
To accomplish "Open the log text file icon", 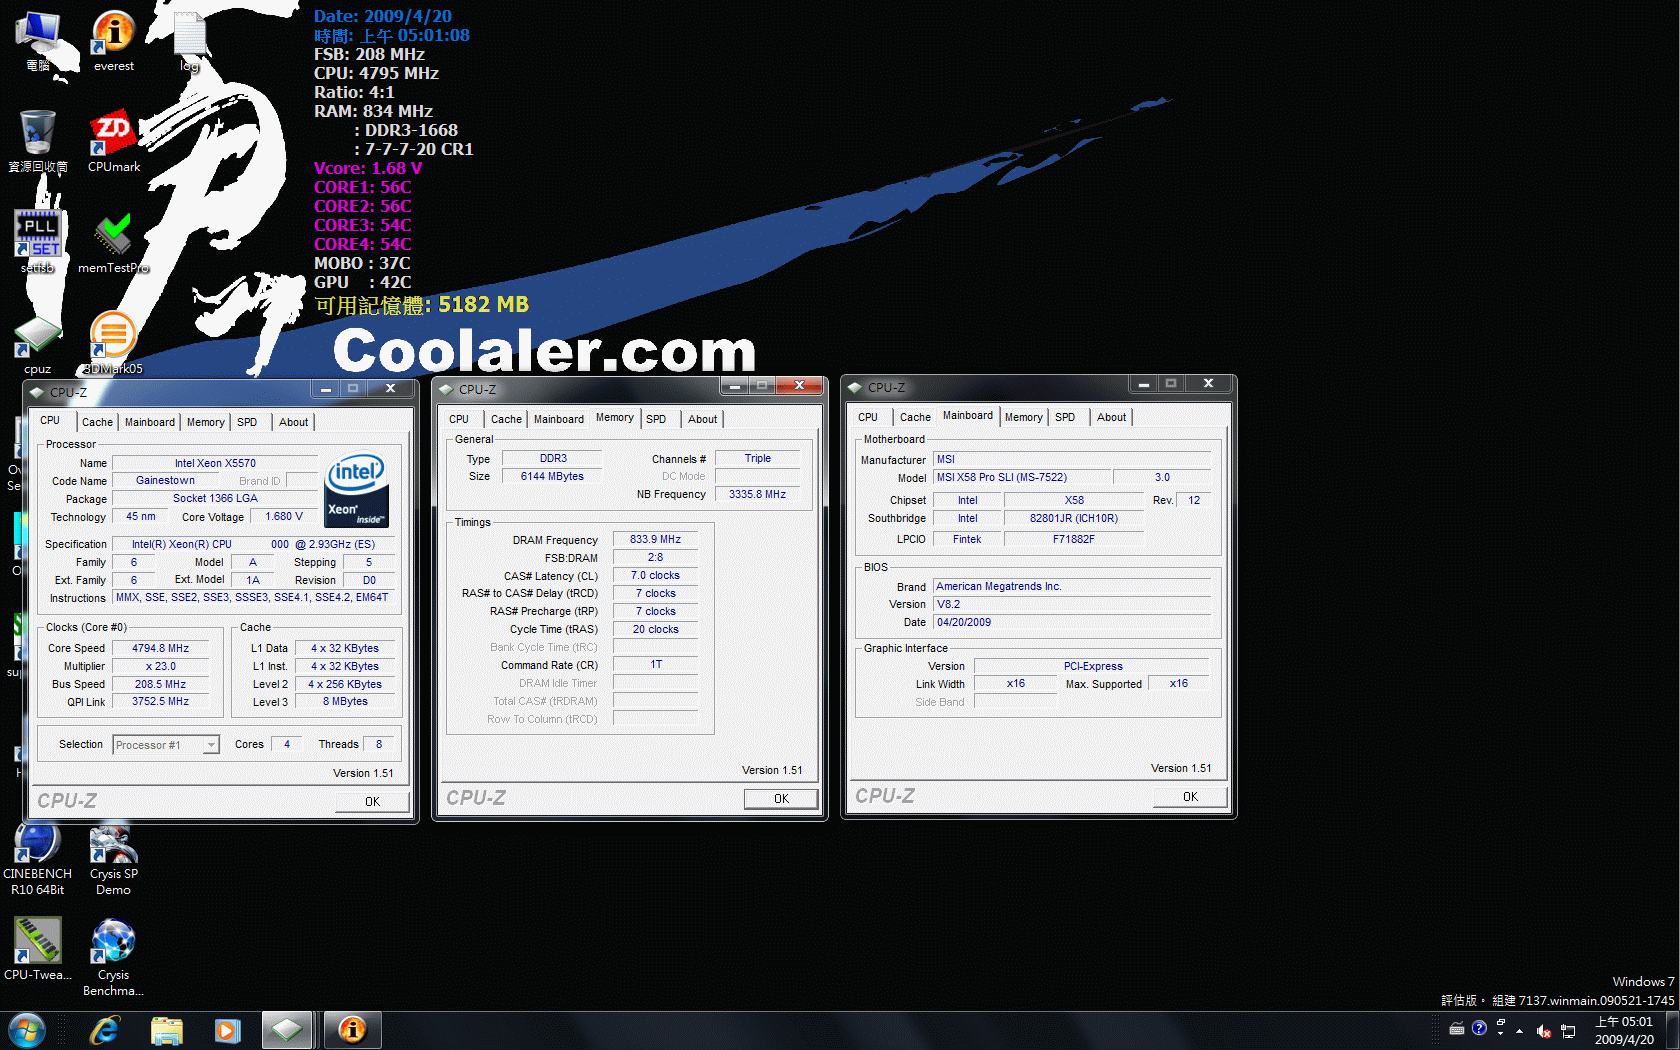I will point(189,40).
